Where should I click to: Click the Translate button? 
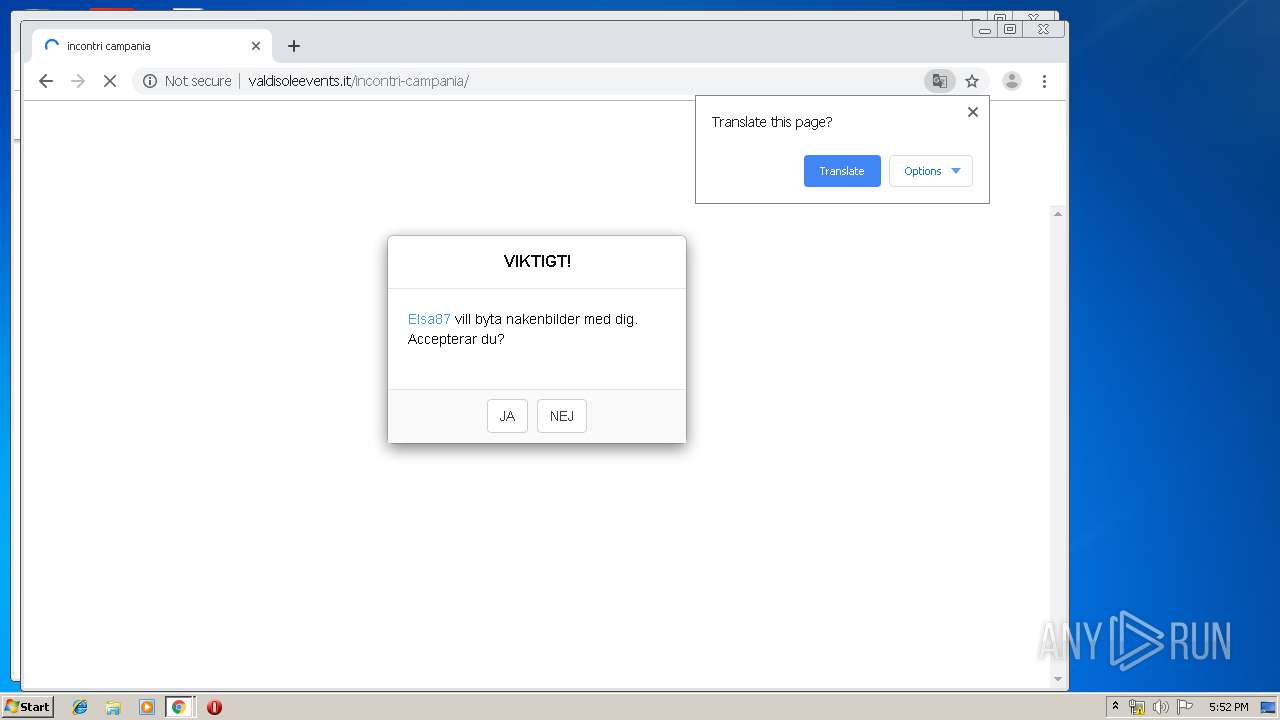pos(842,171)
